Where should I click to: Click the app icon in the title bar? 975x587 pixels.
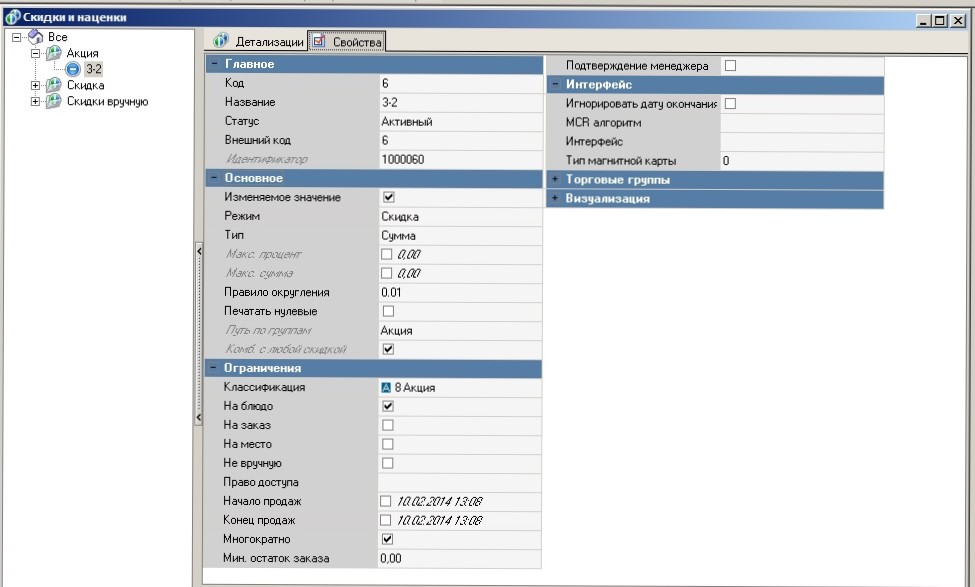(x=12, y=18)
